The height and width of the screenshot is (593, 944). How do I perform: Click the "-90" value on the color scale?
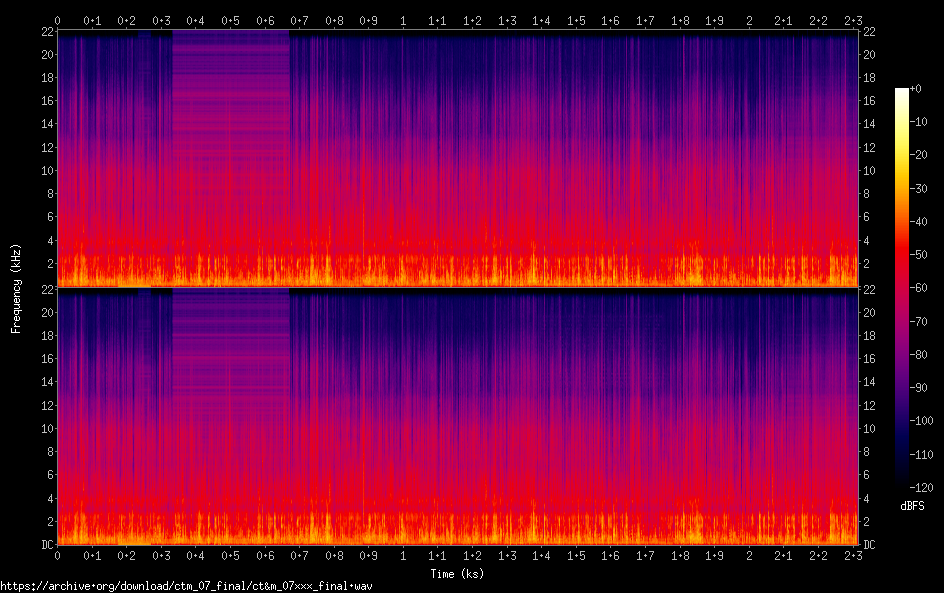(919, 388)
